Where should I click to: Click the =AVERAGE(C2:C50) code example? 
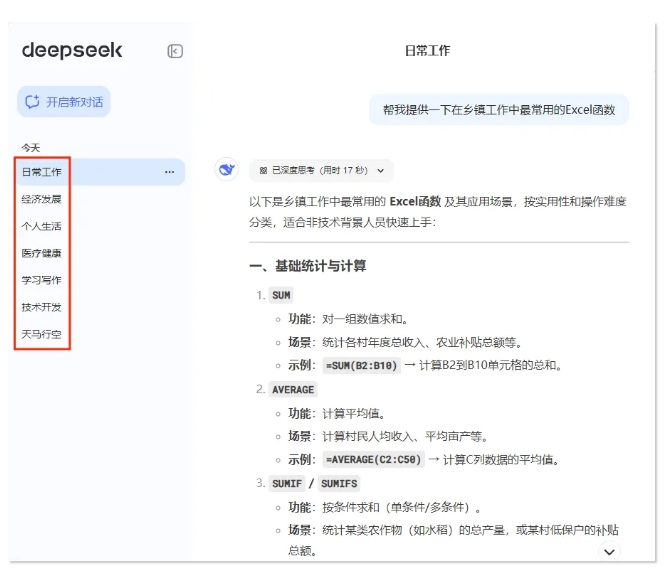click(x=374, y=460)
